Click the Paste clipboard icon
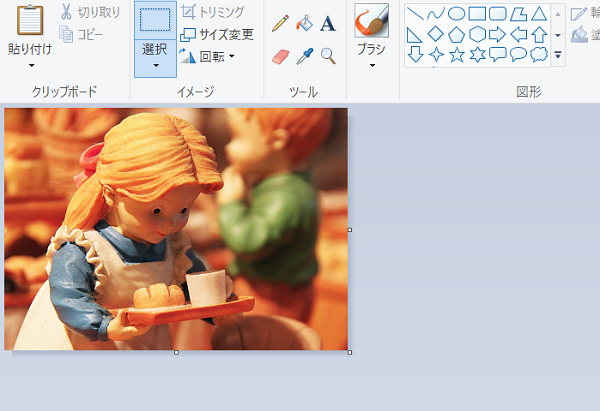The width and height of the screenshot is (600, 411). click(30, 20)
